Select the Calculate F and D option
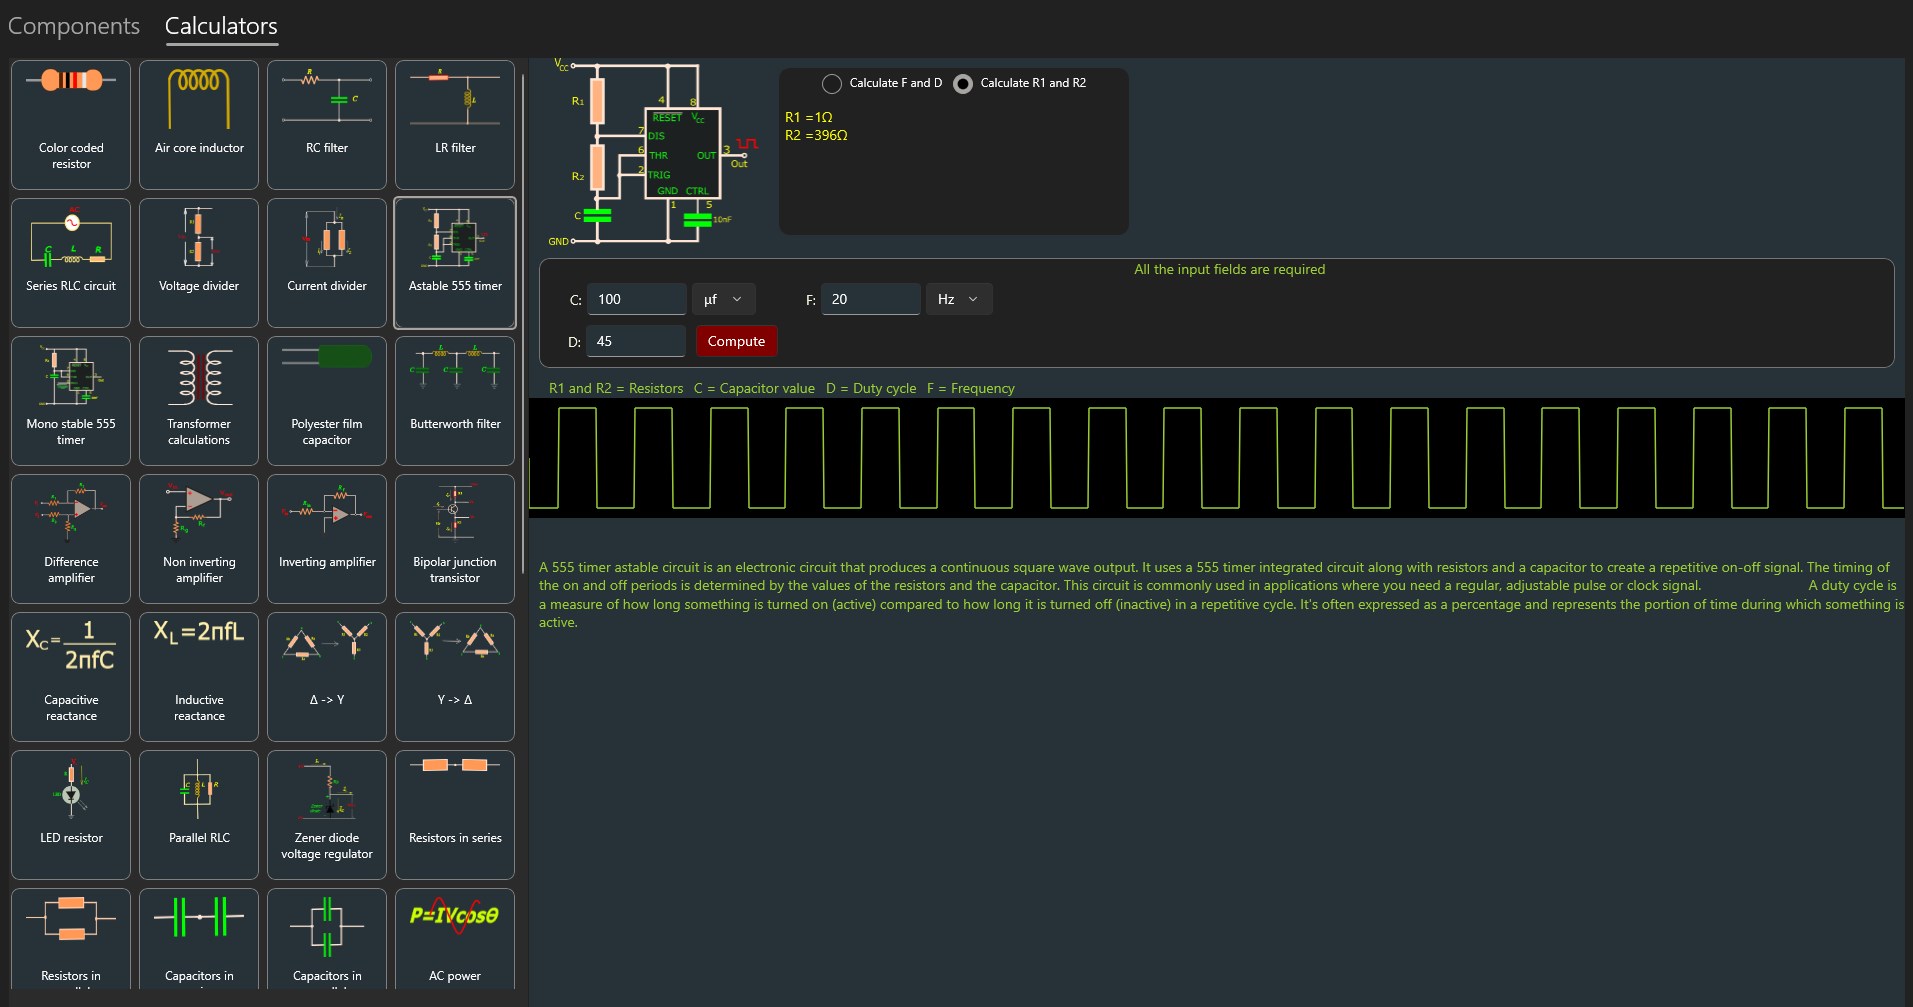Image resolution: width=1913 pixels, height=1007 pixels. pyautogui.click(x=832, y=84)
